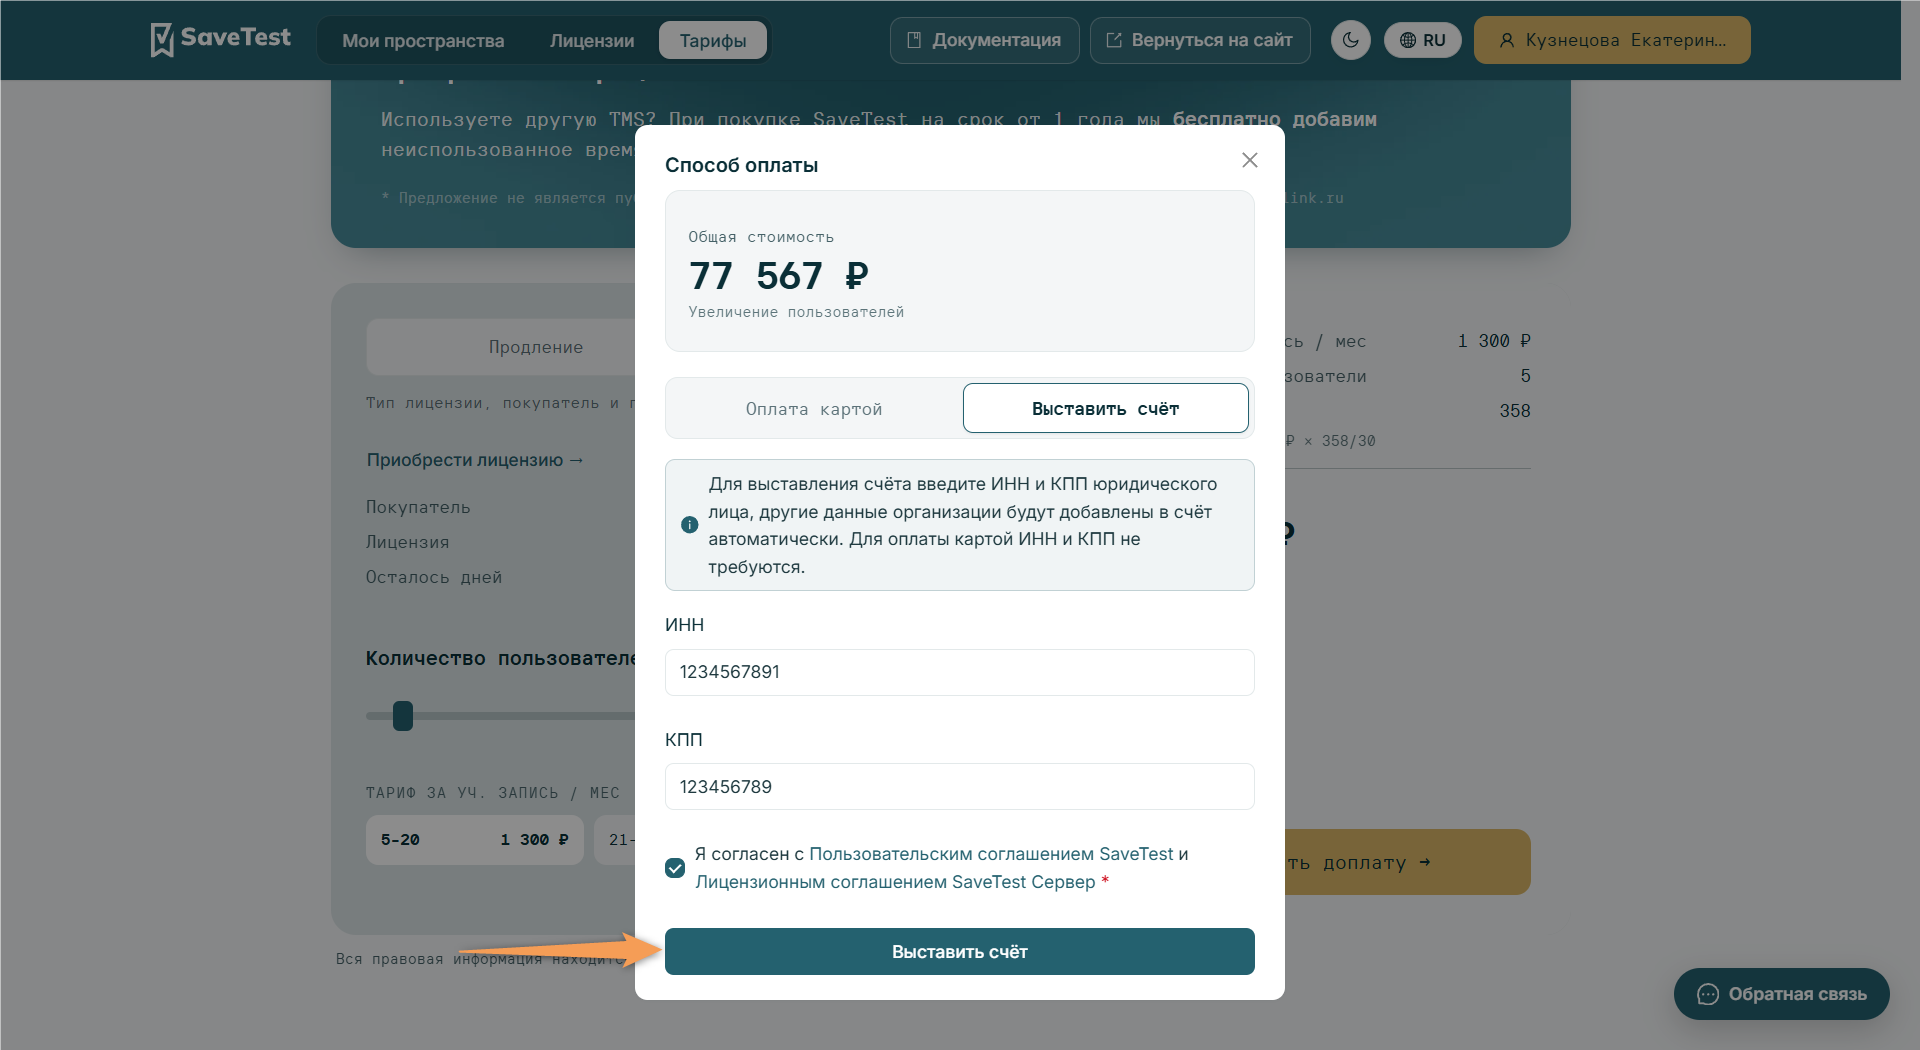Select Оплата картой payment method
1920x1050 pixels.
click(814, 409)
